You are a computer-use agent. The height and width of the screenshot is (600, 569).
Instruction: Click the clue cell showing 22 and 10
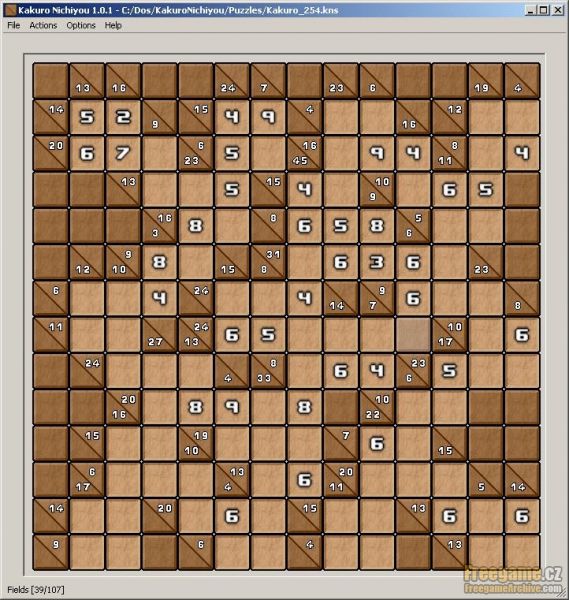(377, 408)
